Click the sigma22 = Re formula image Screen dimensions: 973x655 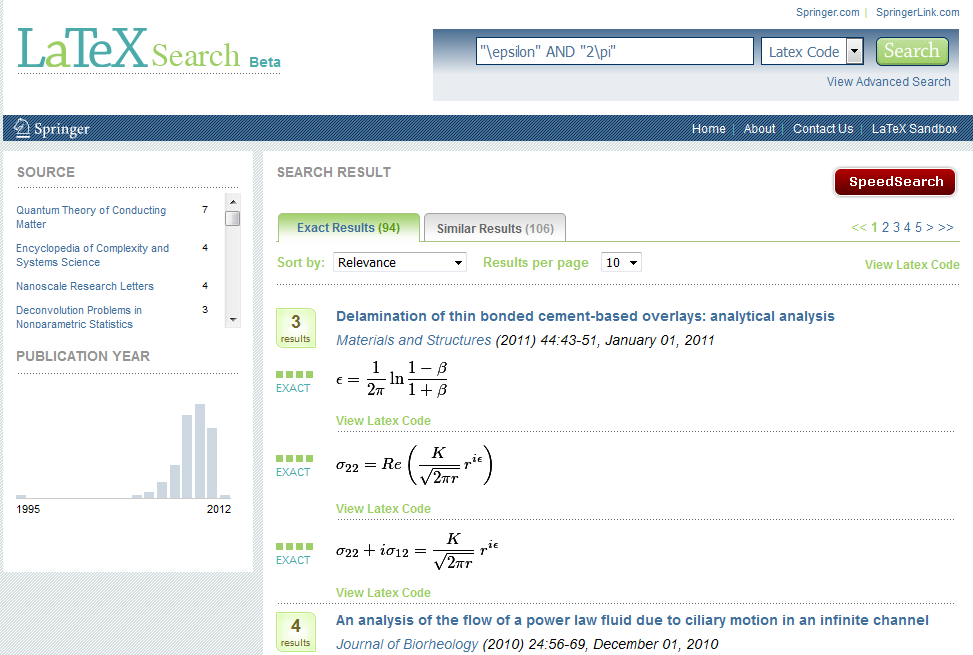414,465
